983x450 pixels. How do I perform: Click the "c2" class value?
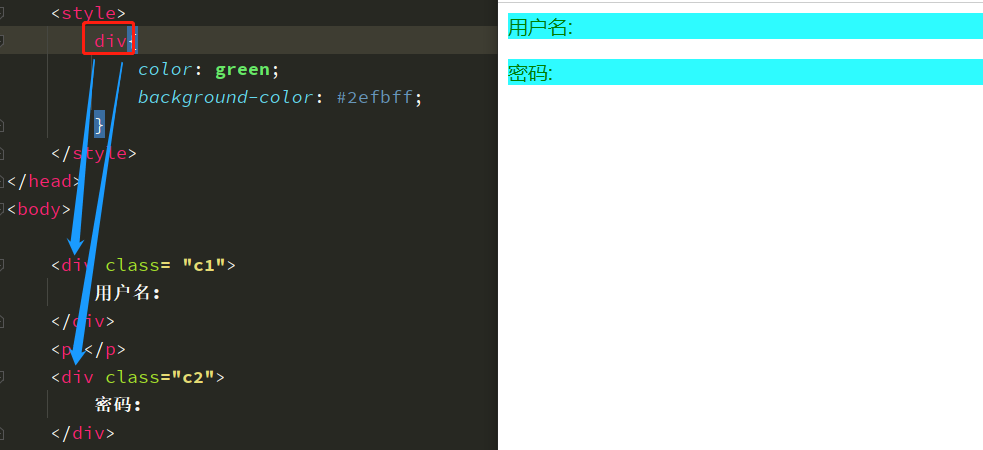pos(193,377)
